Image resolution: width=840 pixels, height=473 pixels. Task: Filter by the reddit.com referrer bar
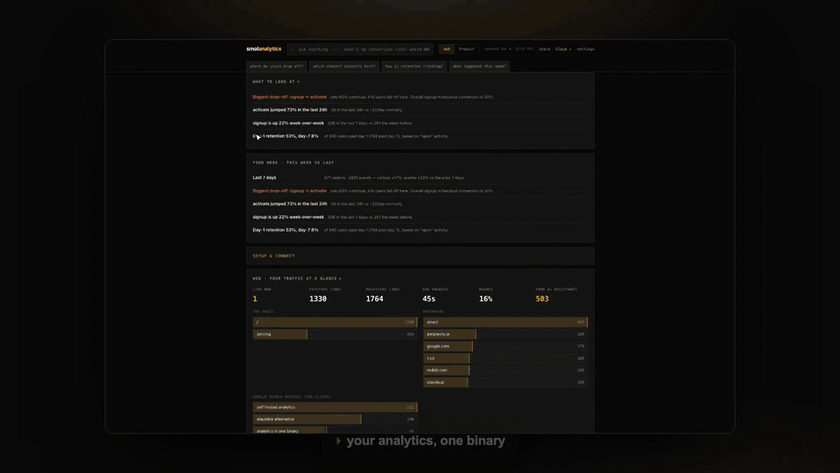point(505,370)
